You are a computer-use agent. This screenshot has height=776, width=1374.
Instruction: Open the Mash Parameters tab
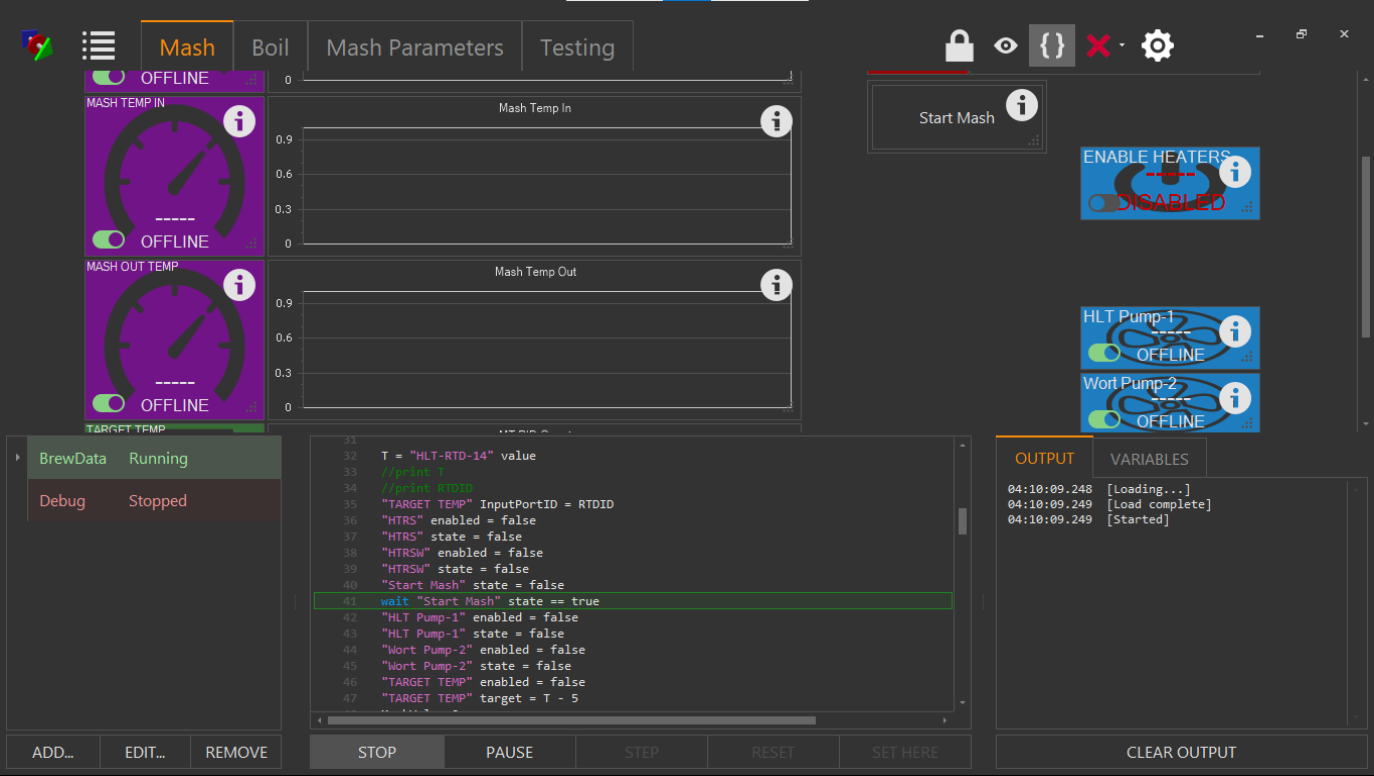[415, 47]
